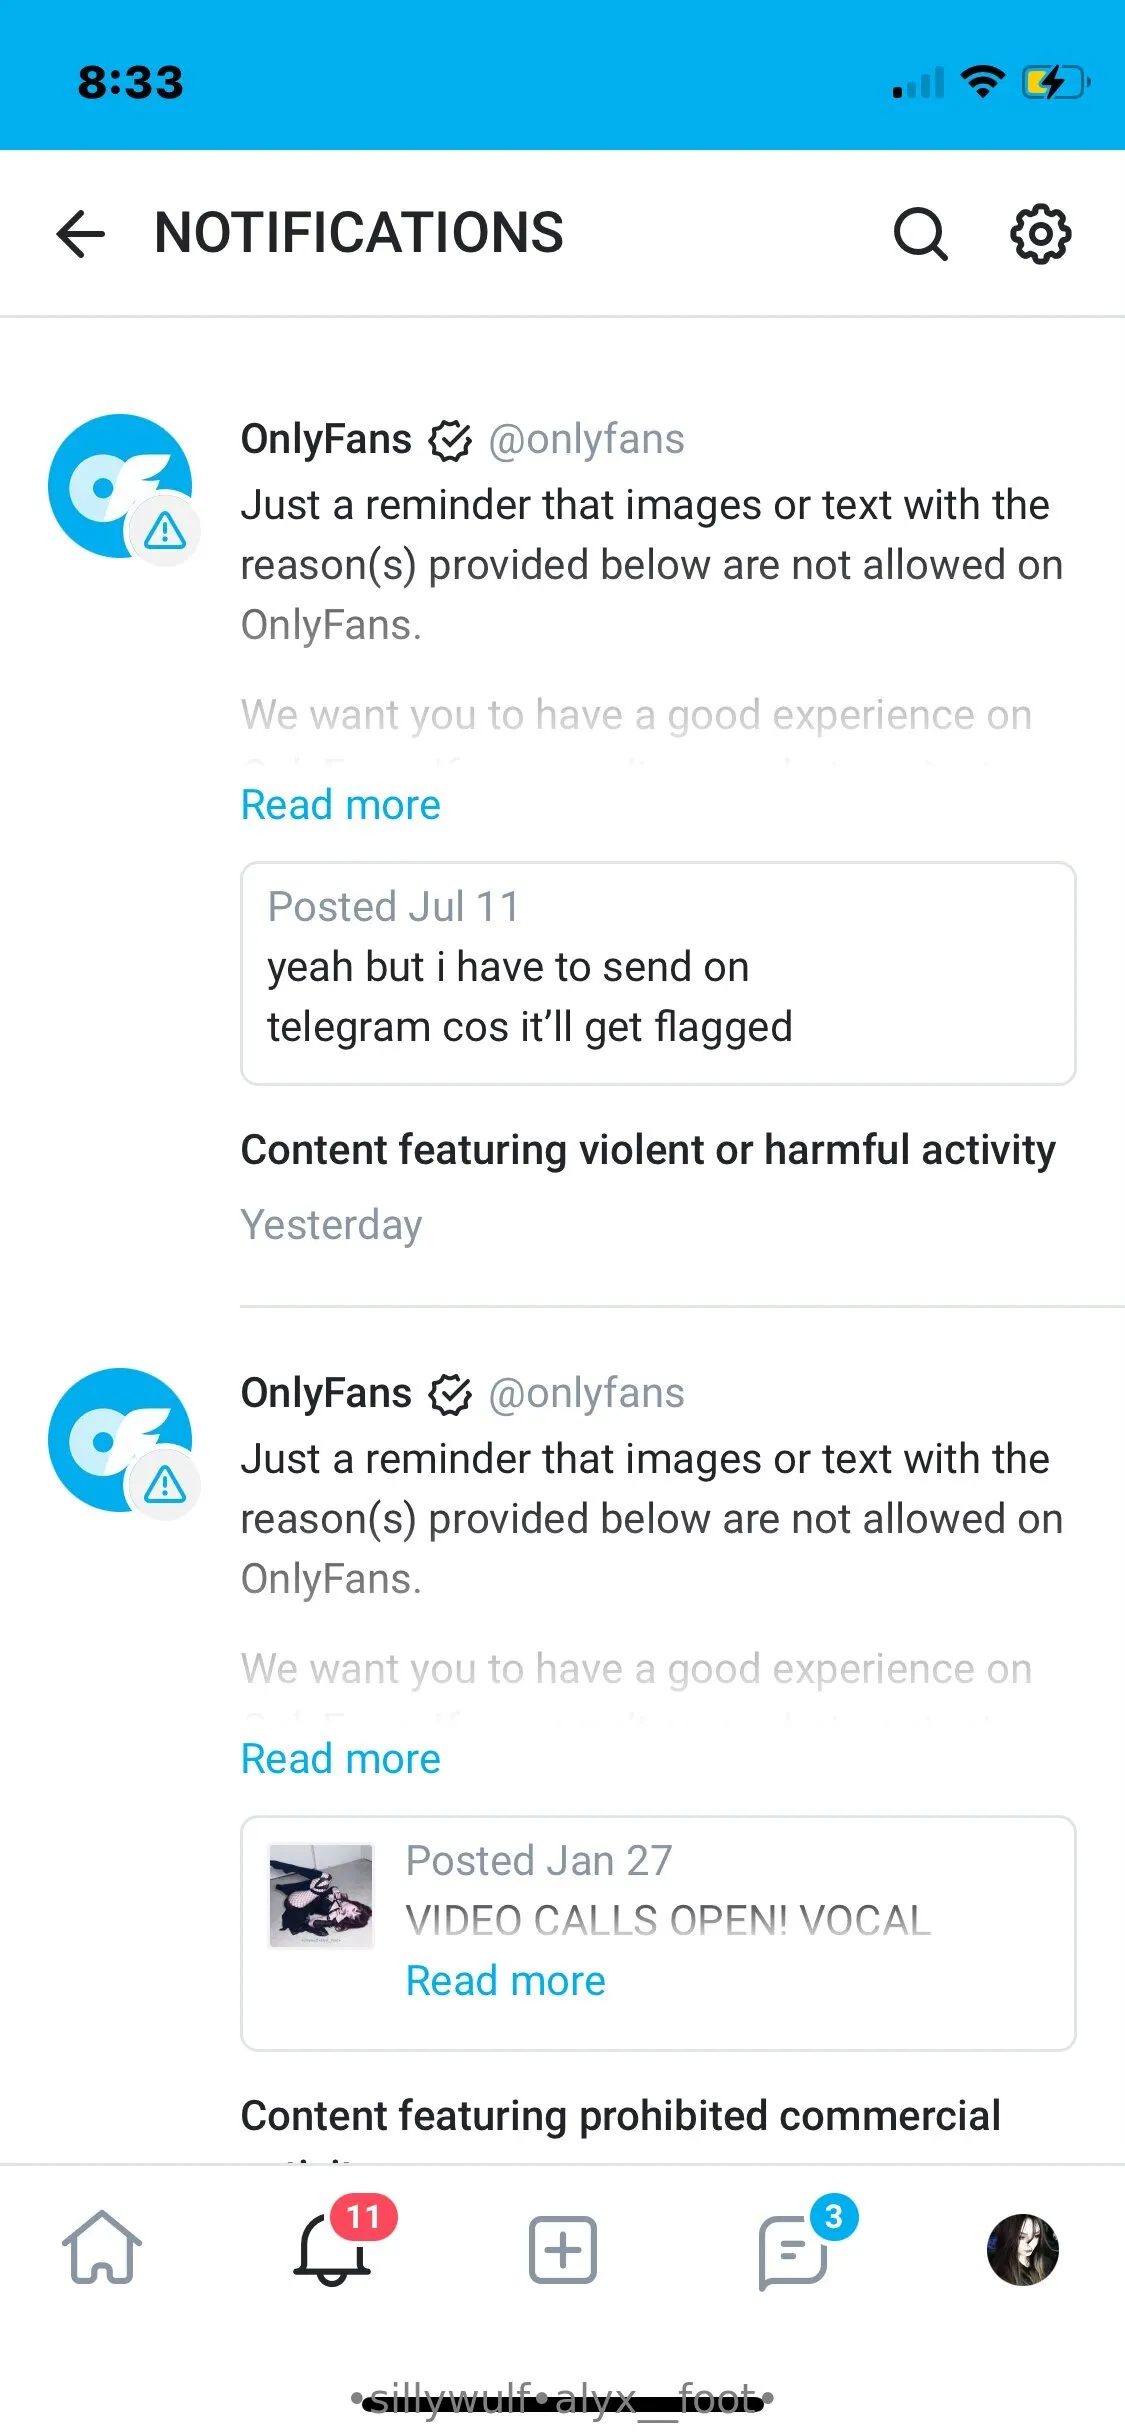Tap "Content featuring violent or harmful activity"
The height and width of the screenshot is (2436, 1125).
point(648,1150)
